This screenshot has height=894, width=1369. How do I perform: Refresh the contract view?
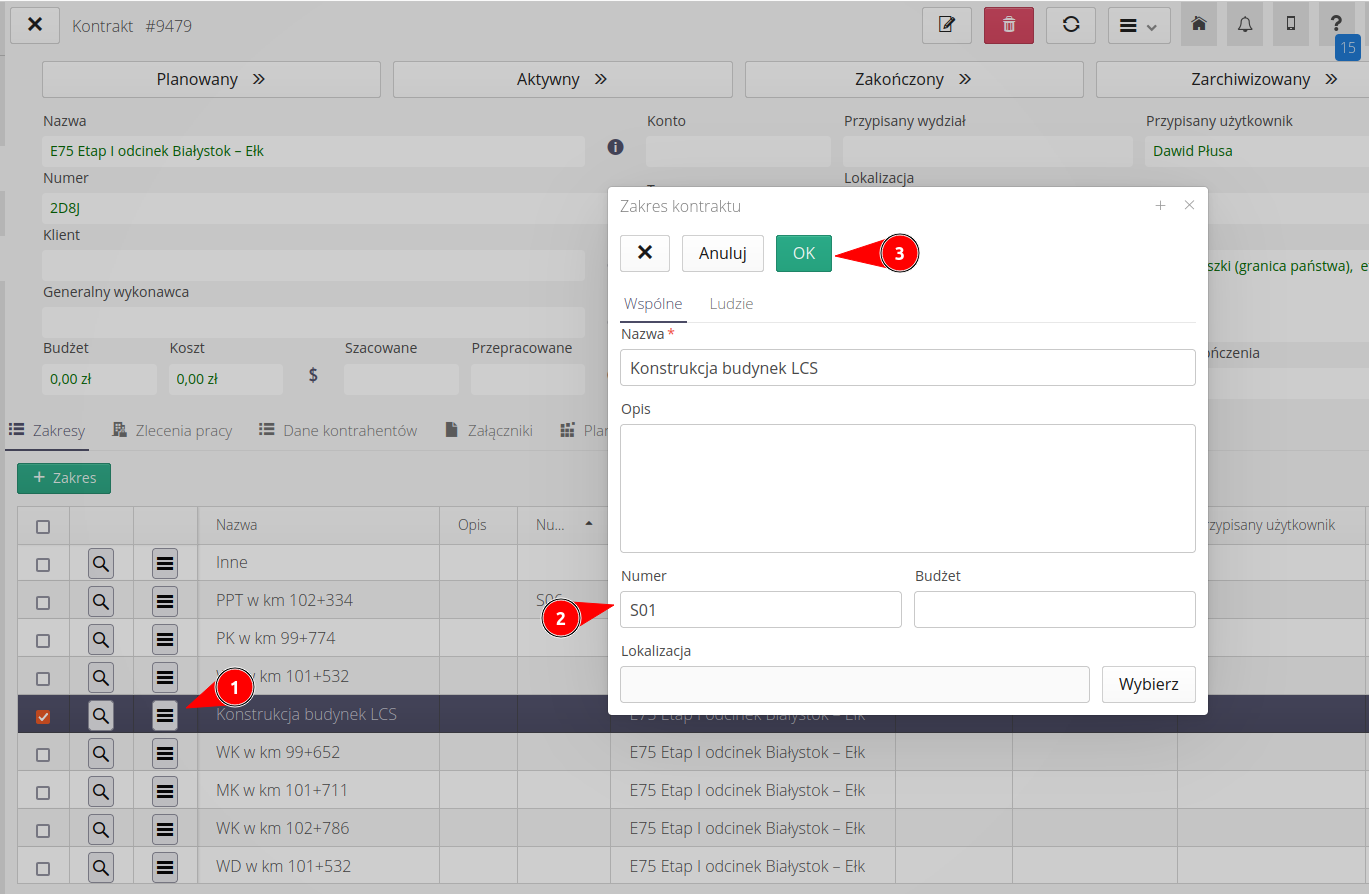click(x=1070, y=25)
